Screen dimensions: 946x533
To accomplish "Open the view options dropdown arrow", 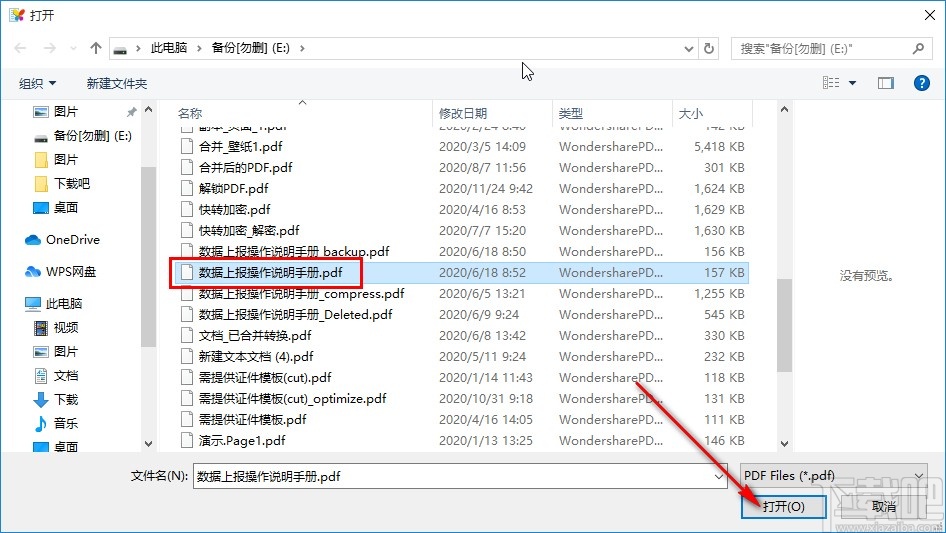I will point(852,83).
